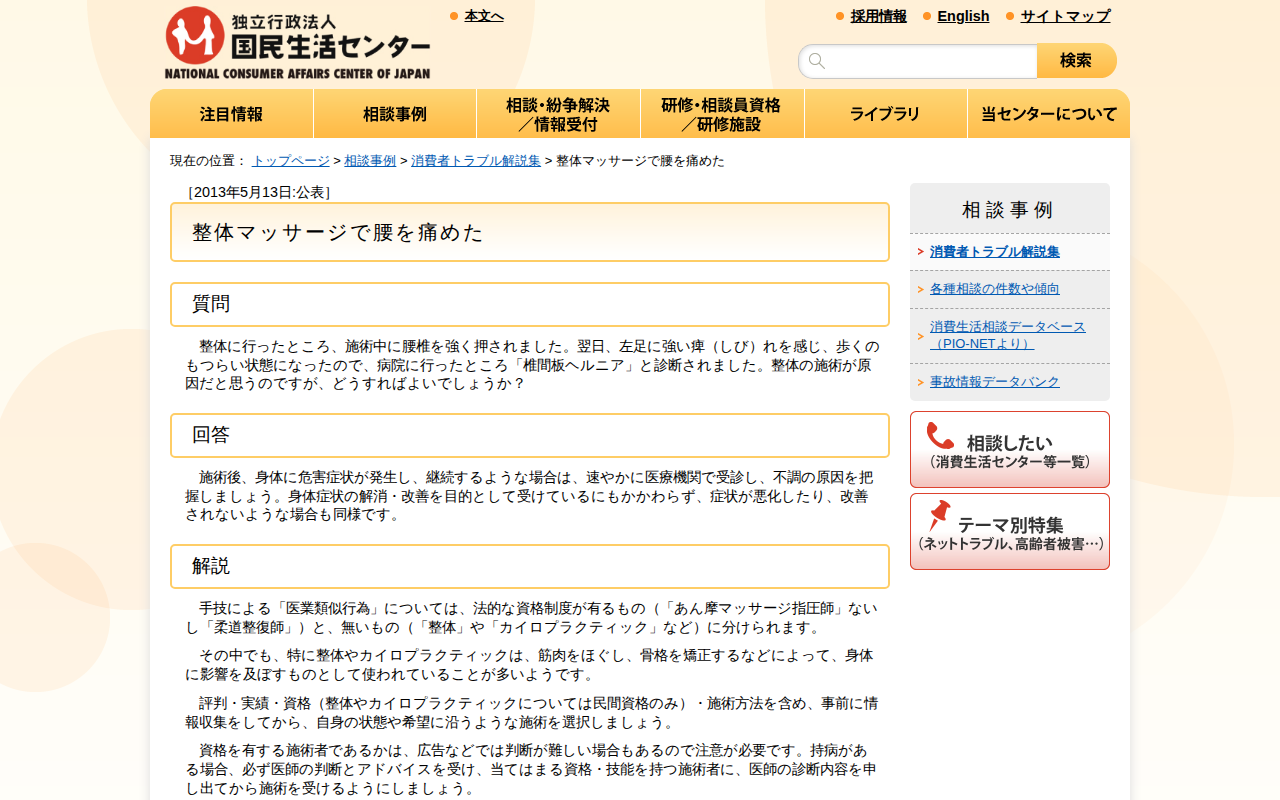Image resolution: width=1280 pixels, height=800 pixels.
Task: Click the National Consumer Affairs Center logo
Action: 297,43
